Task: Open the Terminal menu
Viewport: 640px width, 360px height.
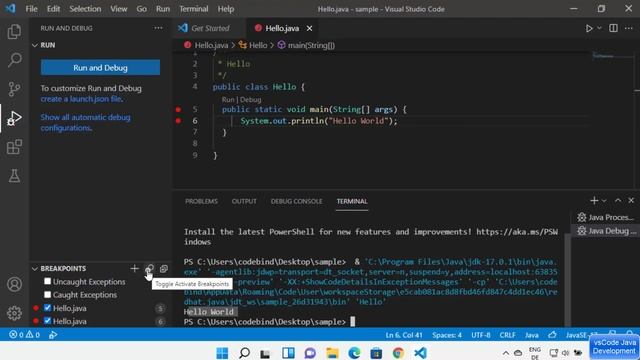Action: tap(193, 9)
